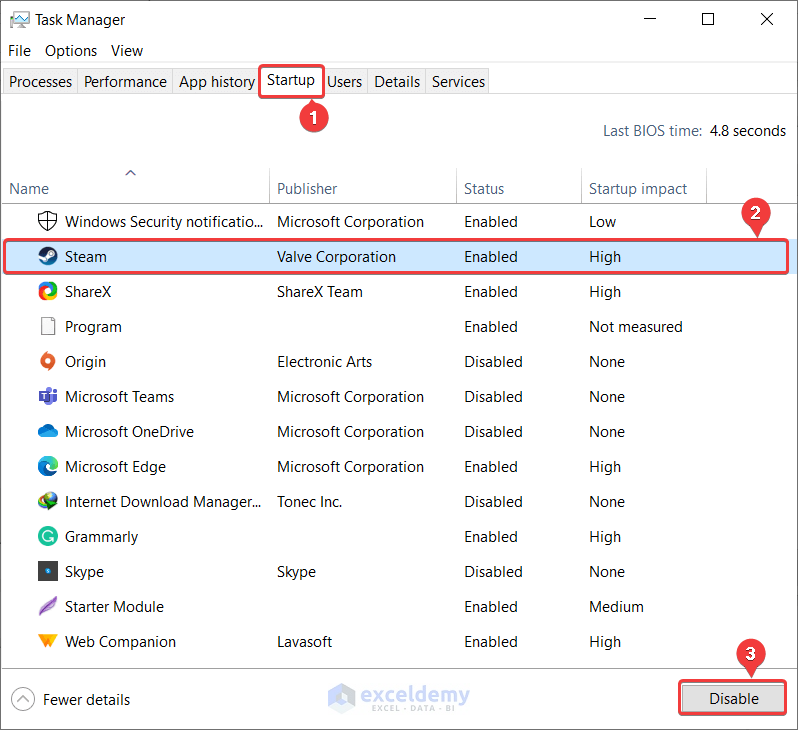Sort by Name column header
This screenshot has width=798, height=730.
(x=30, y=189)
